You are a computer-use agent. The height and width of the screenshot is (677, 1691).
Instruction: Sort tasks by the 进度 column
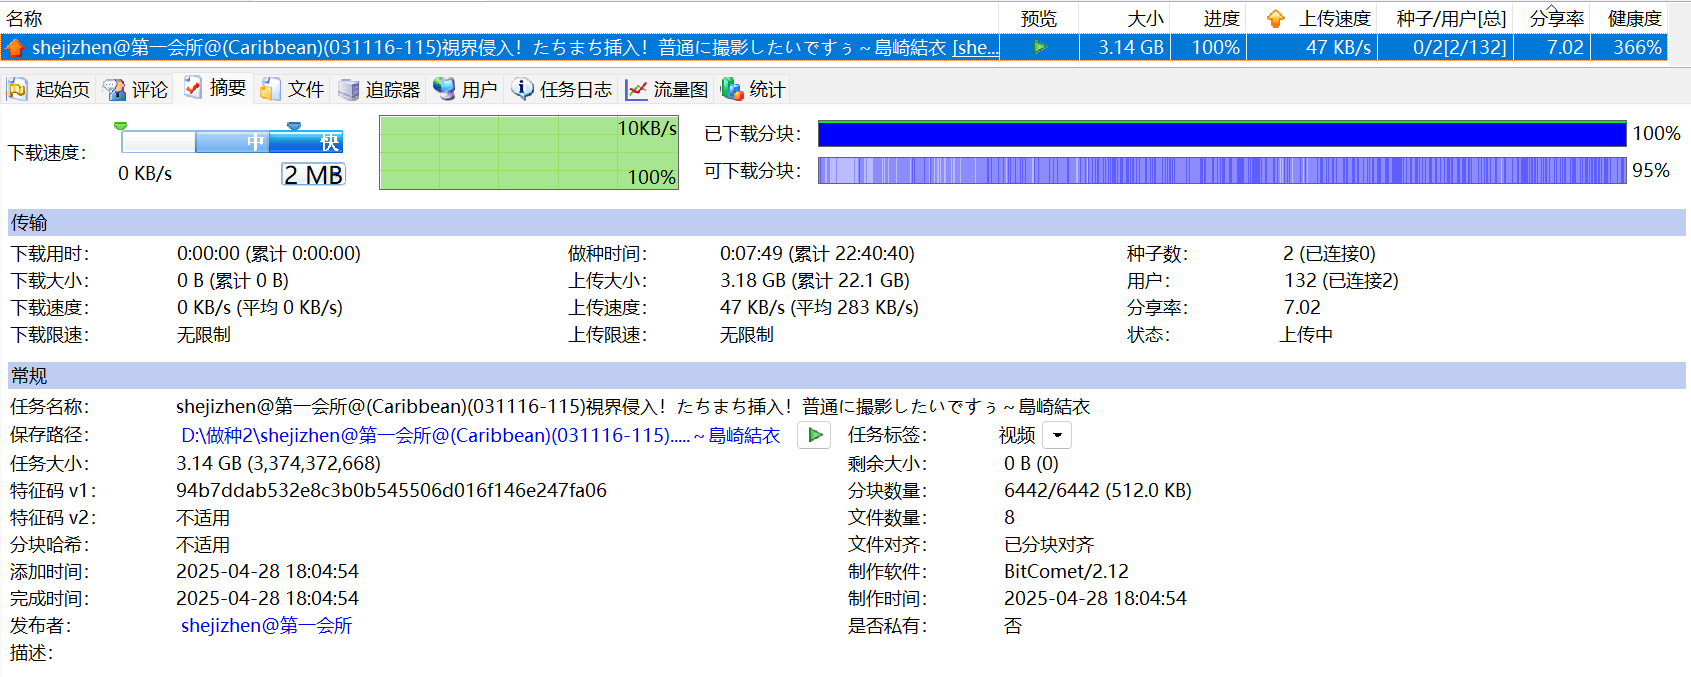coord(1207,18)
